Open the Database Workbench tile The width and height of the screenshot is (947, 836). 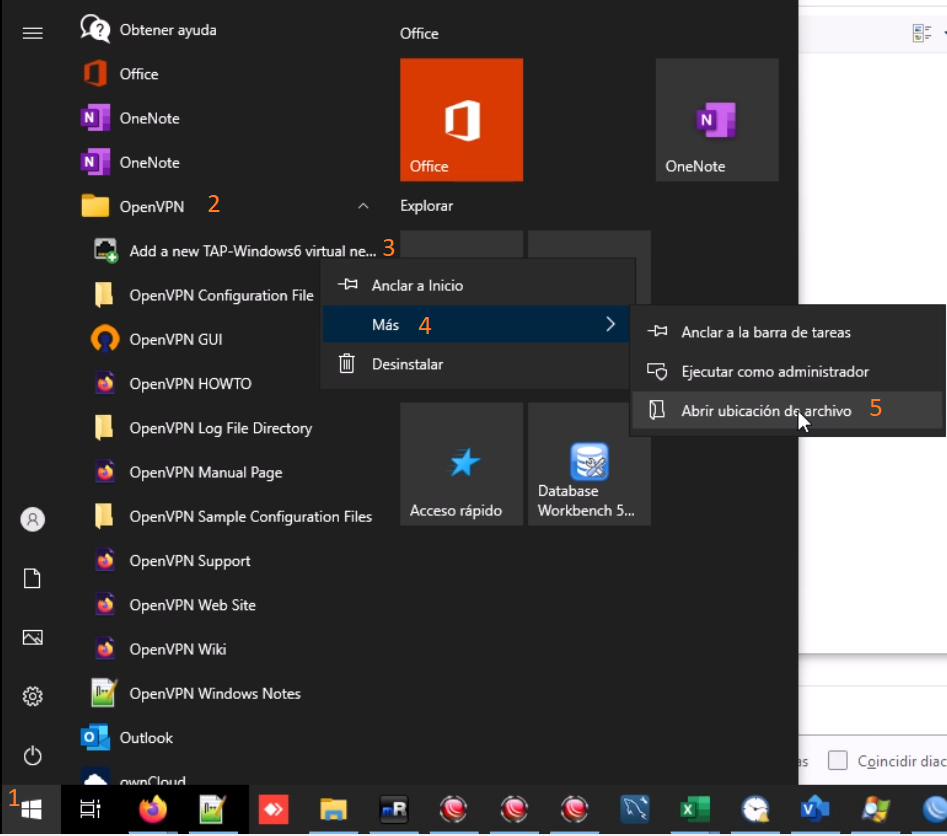click(x=589, y=464)
